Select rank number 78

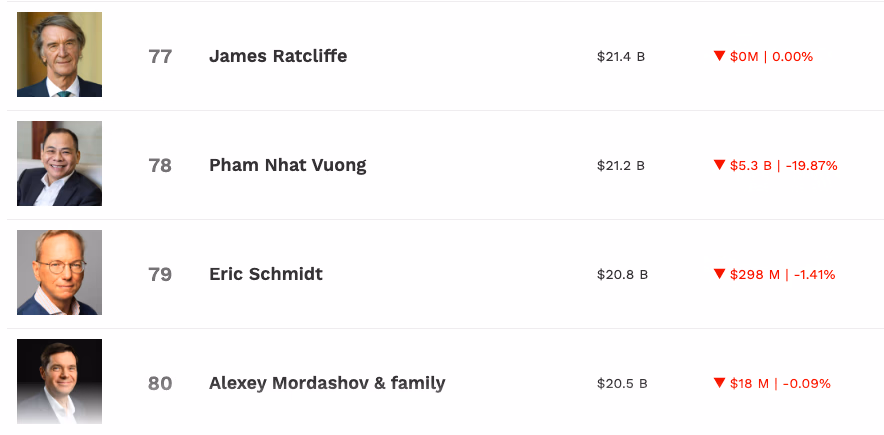point(160,165)
